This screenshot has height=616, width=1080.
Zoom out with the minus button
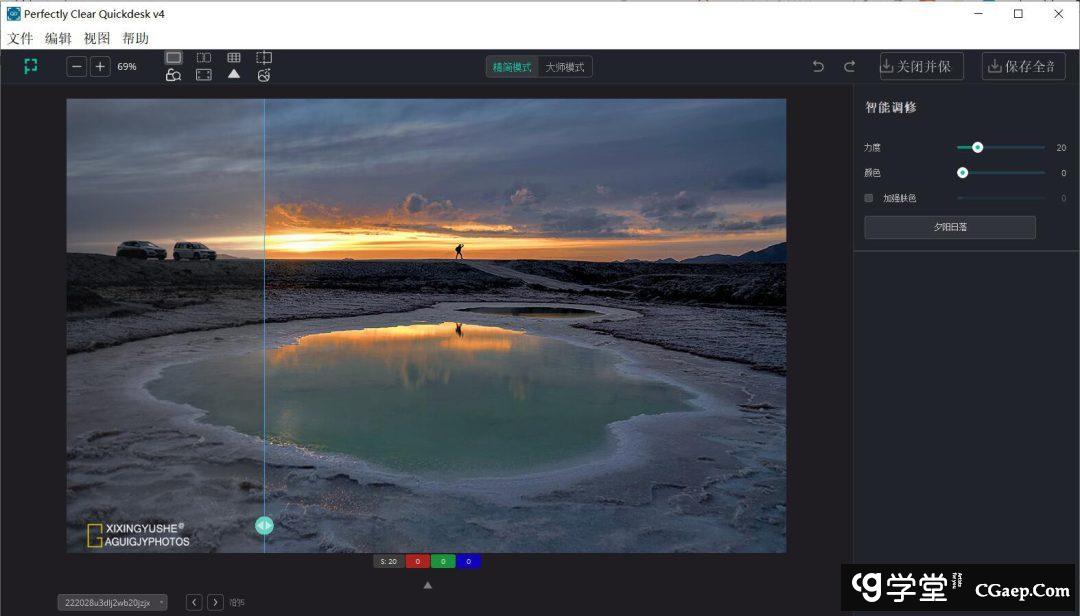pos(77,67)
